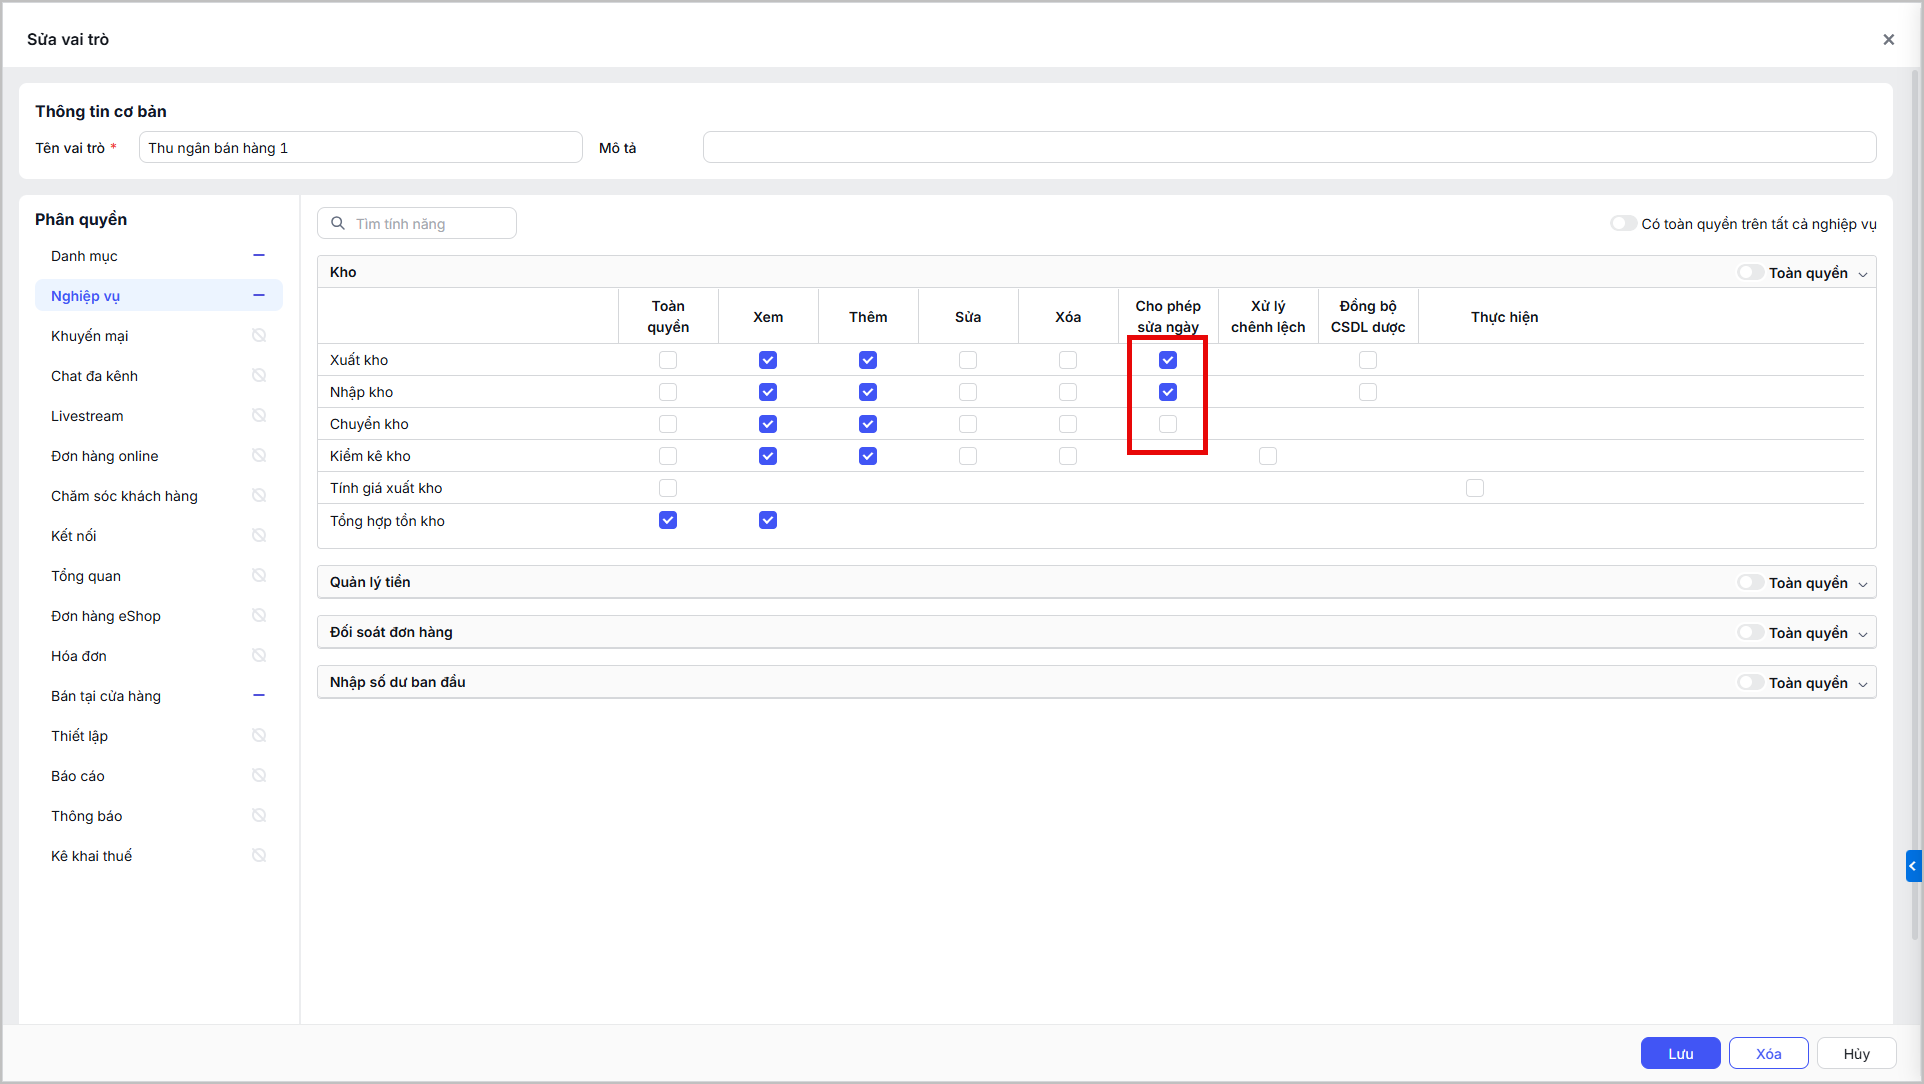Uncheck Thêm permission for Nhập kho

point(868,392)
